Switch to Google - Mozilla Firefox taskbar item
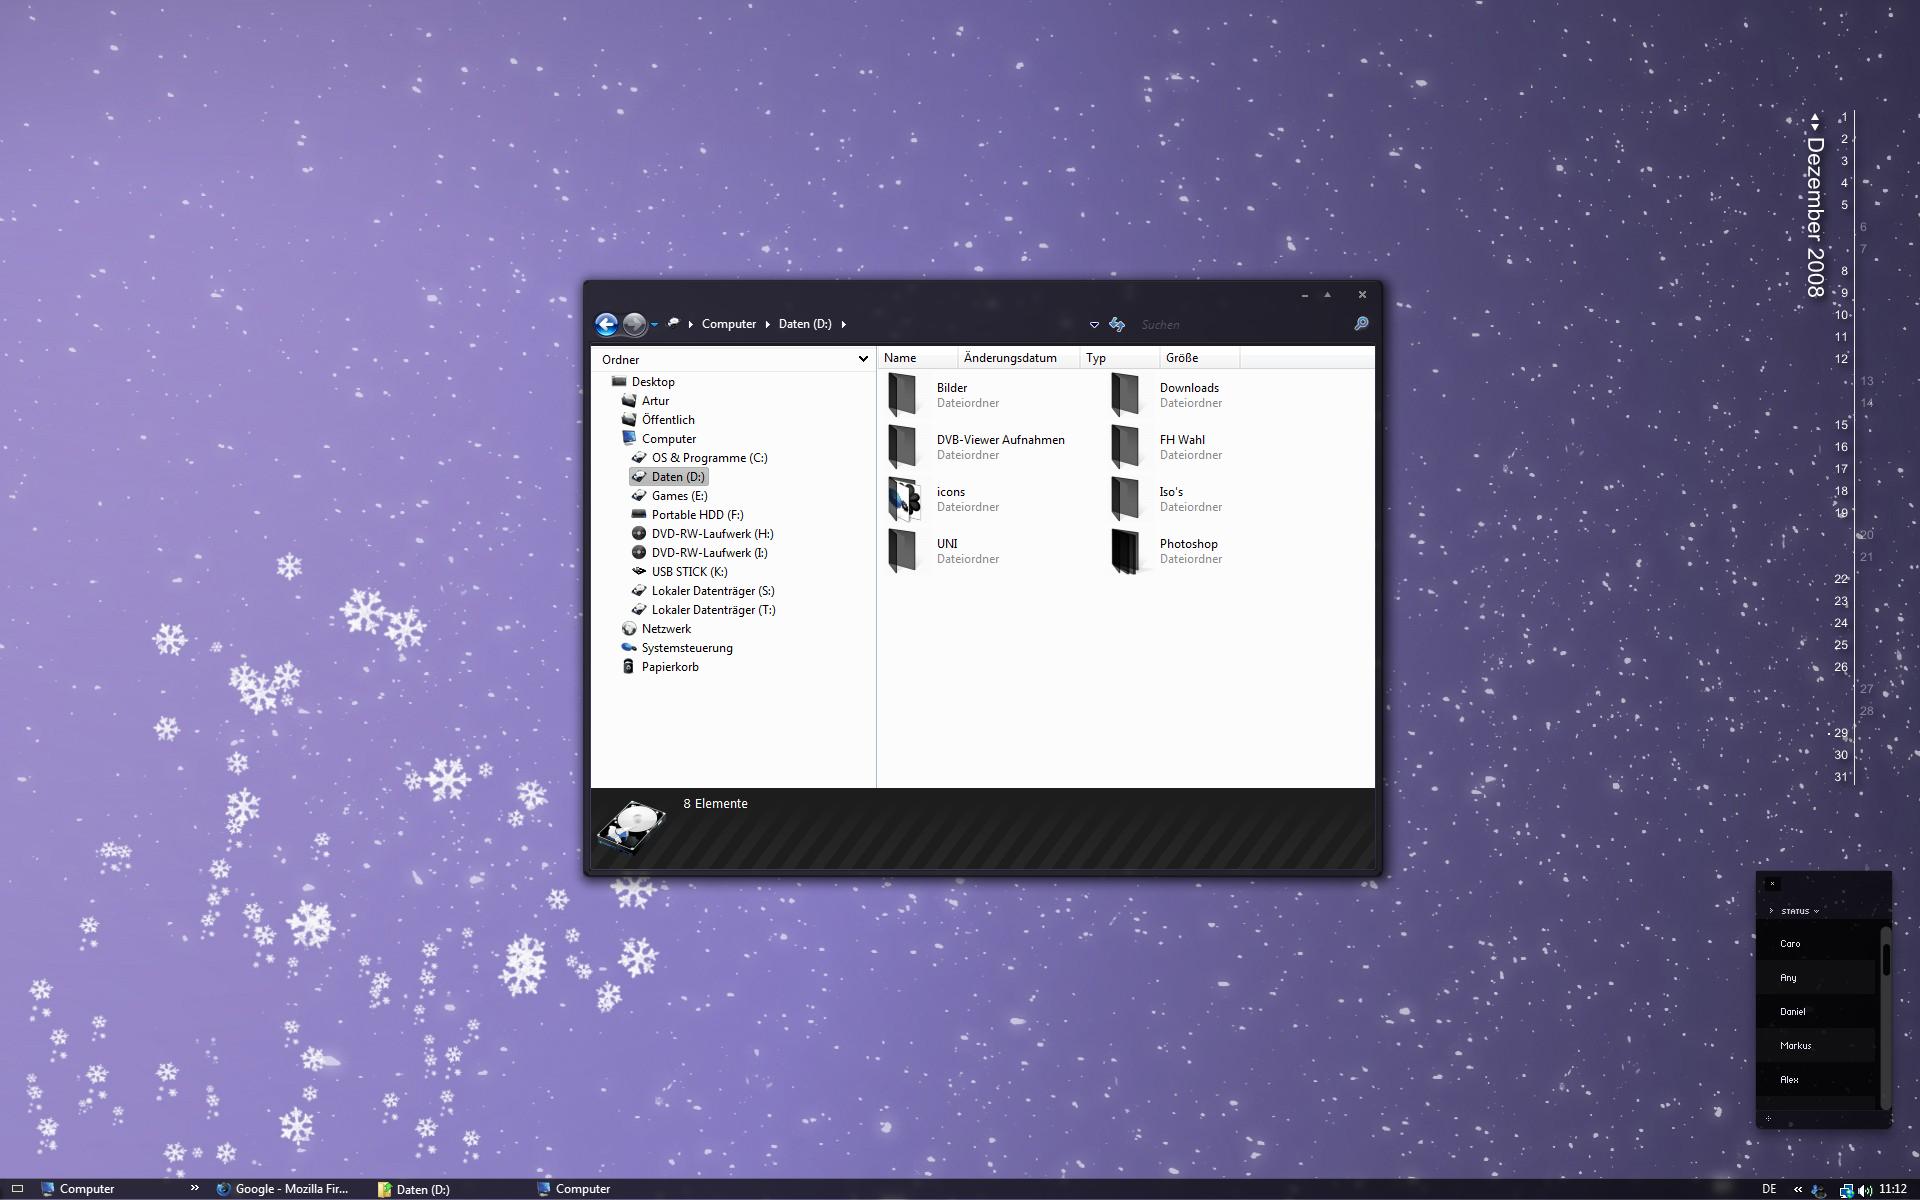1920x1200 pixels. pos(283,1189)
